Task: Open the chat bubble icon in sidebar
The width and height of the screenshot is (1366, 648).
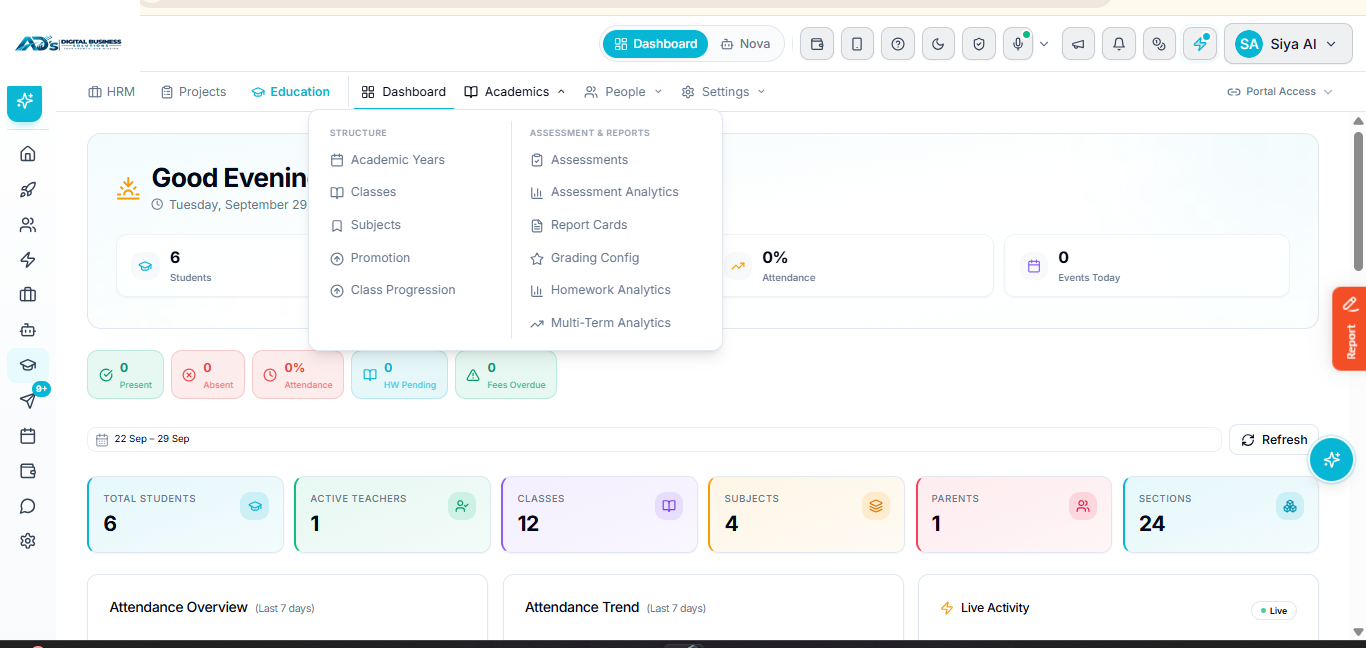Action: 28,506
